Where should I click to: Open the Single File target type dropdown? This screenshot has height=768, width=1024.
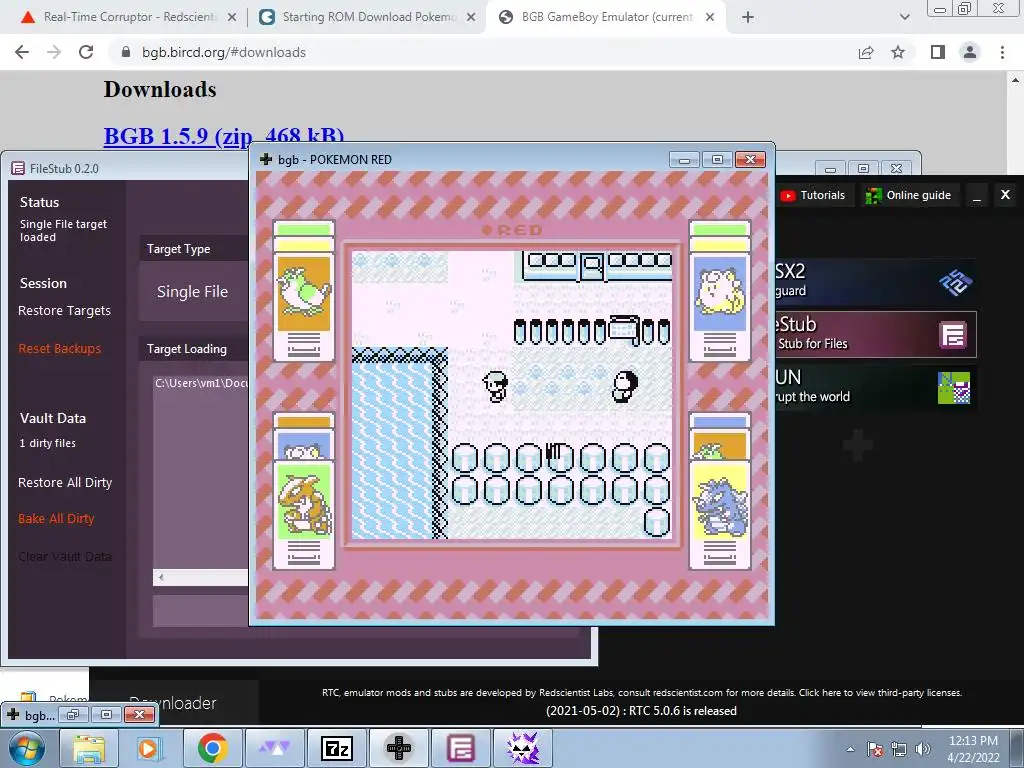(x=193, y=292)
